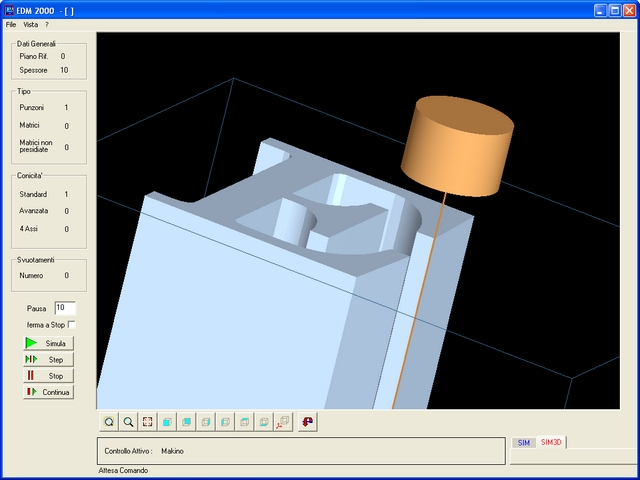Open the ? help menu
The height and width of the screenshot is (480, 640).
tap(47, 24)
